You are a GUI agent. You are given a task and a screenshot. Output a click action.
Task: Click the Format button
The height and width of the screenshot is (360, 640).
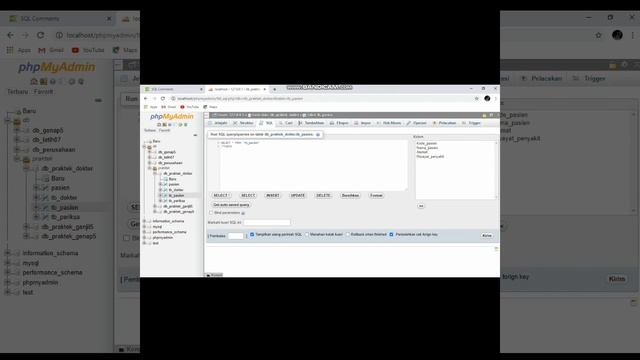(376, 196)
